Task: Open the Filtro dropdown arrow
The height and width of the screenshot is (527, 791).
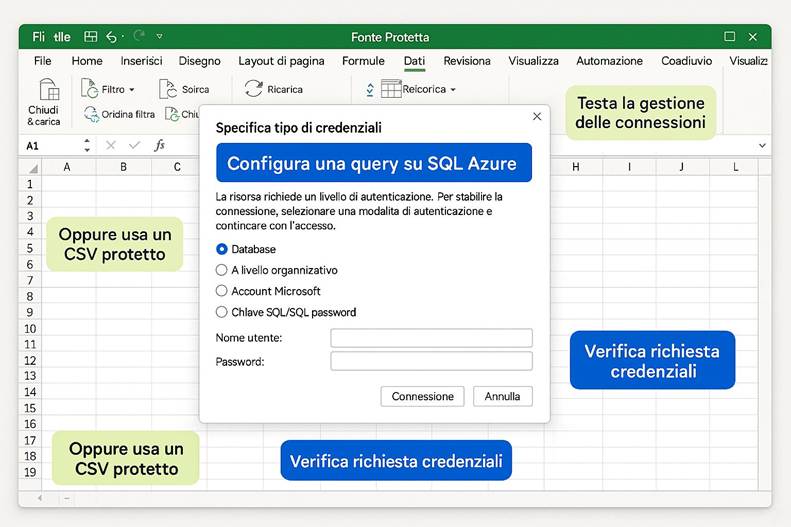Action: click(131, 90)
